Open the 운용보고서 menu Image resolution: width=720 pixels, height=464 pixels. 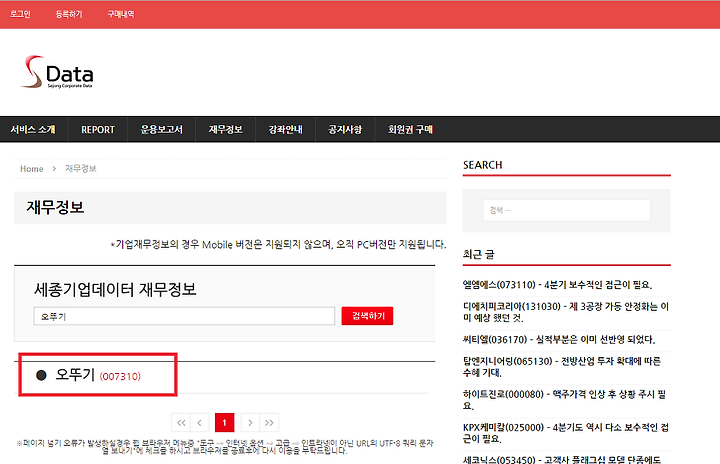point(162,130)
